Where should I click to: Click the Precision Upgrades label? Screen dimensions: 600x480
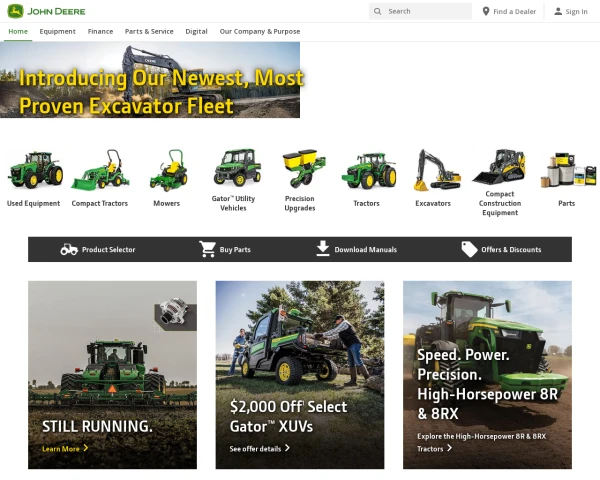[x=300, y=203]
